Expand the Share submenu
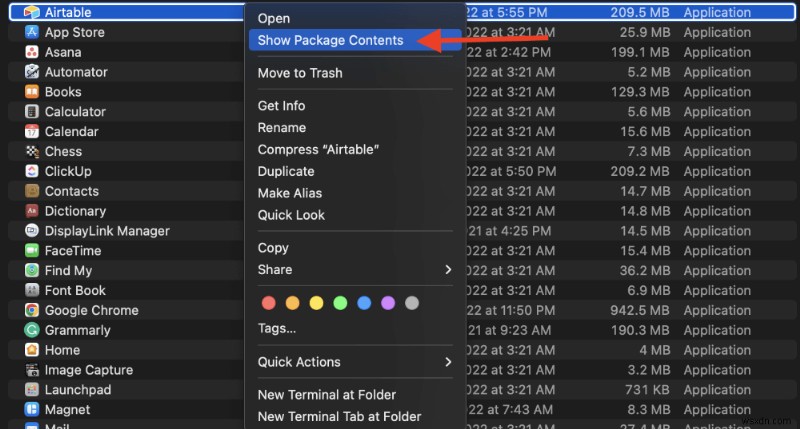Image resolution: width=800 pixels, height=429 pixels. (x=355, y=270)
